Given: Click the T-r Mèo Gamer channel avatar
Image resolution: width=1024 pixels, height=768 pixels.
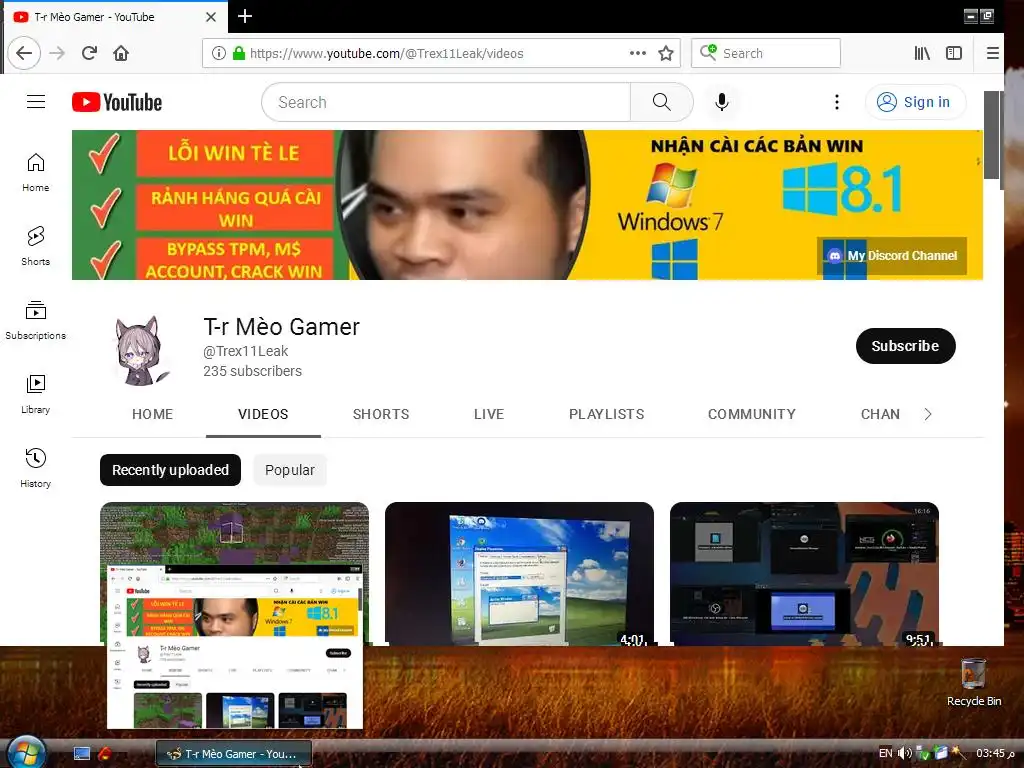Looking at the screenshot, I should 142,350.
